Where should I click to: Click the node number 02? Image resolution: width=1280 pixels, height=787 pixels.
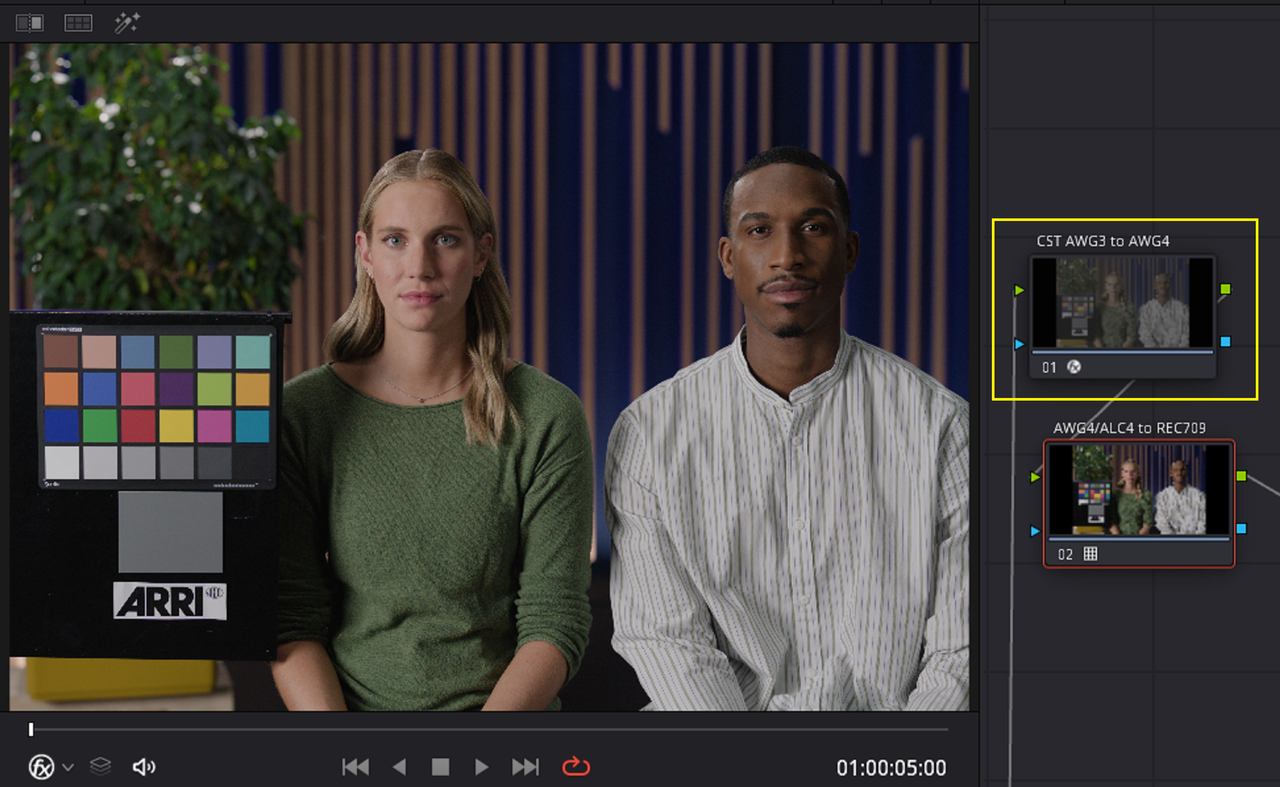coord(1065,553)
